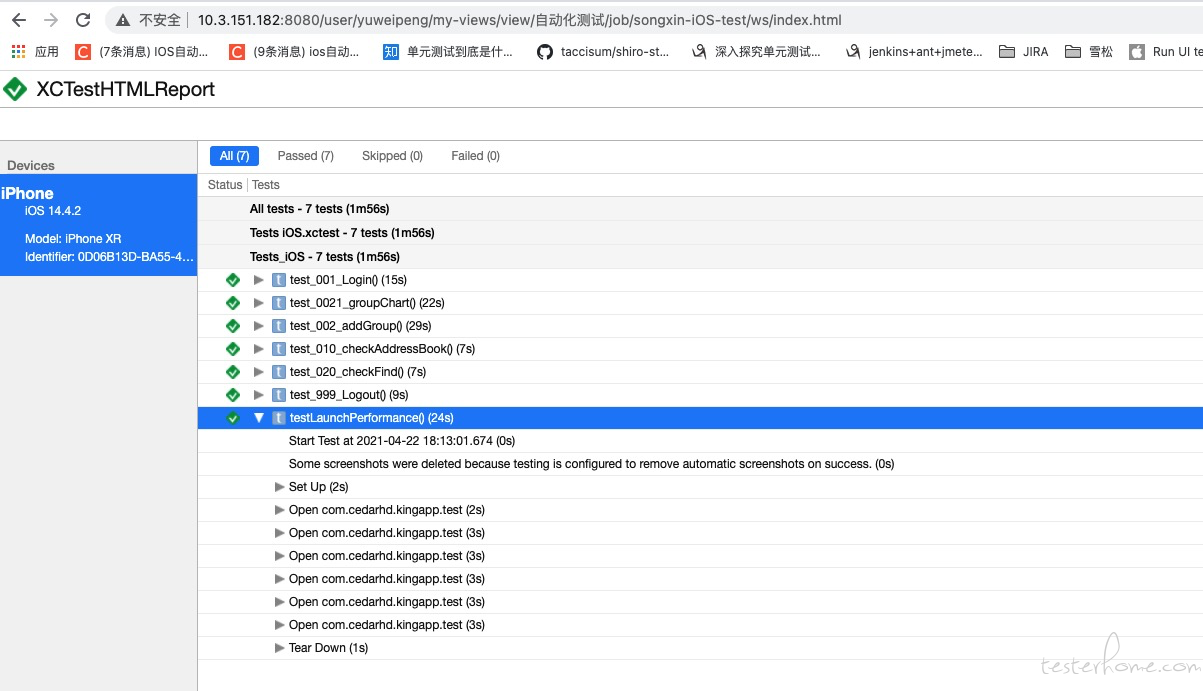1203x691 pixels.
Task: Expand test_020_checkFind() with its triangle
Action: [259, 372]
